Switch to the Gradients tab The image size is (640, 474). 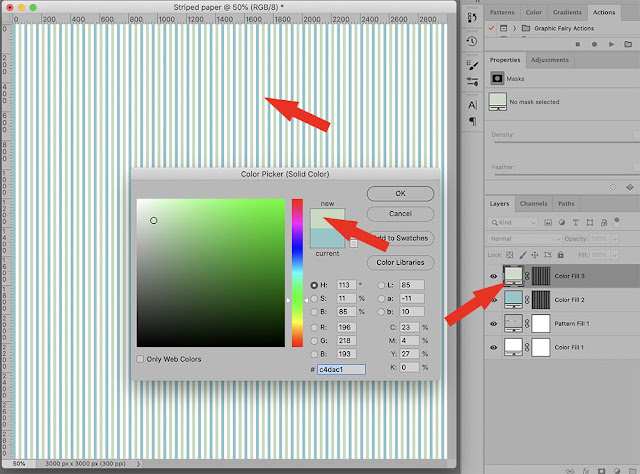pos(567,12)
